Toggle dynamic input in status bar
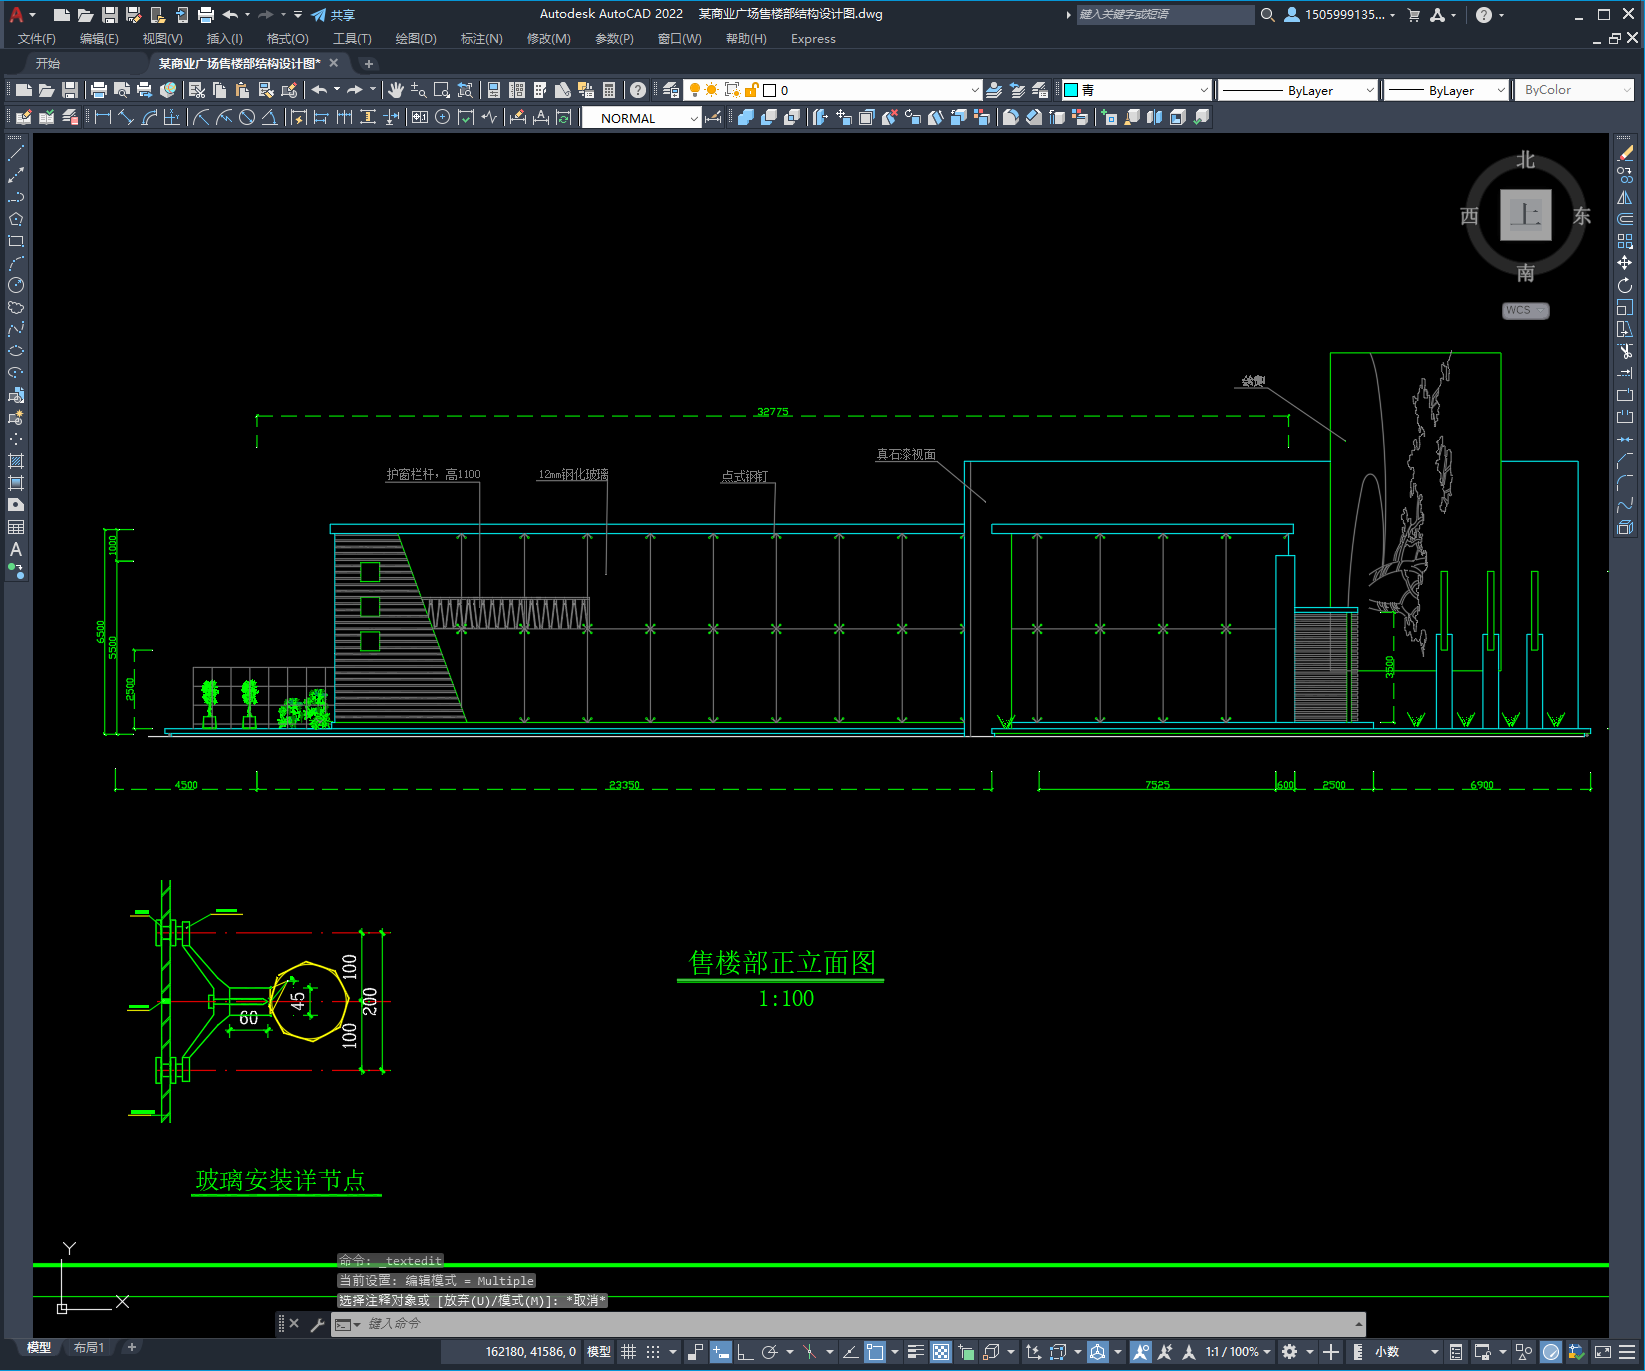The height and width of the screenshot is (1371, 1645). [720, 1352]
